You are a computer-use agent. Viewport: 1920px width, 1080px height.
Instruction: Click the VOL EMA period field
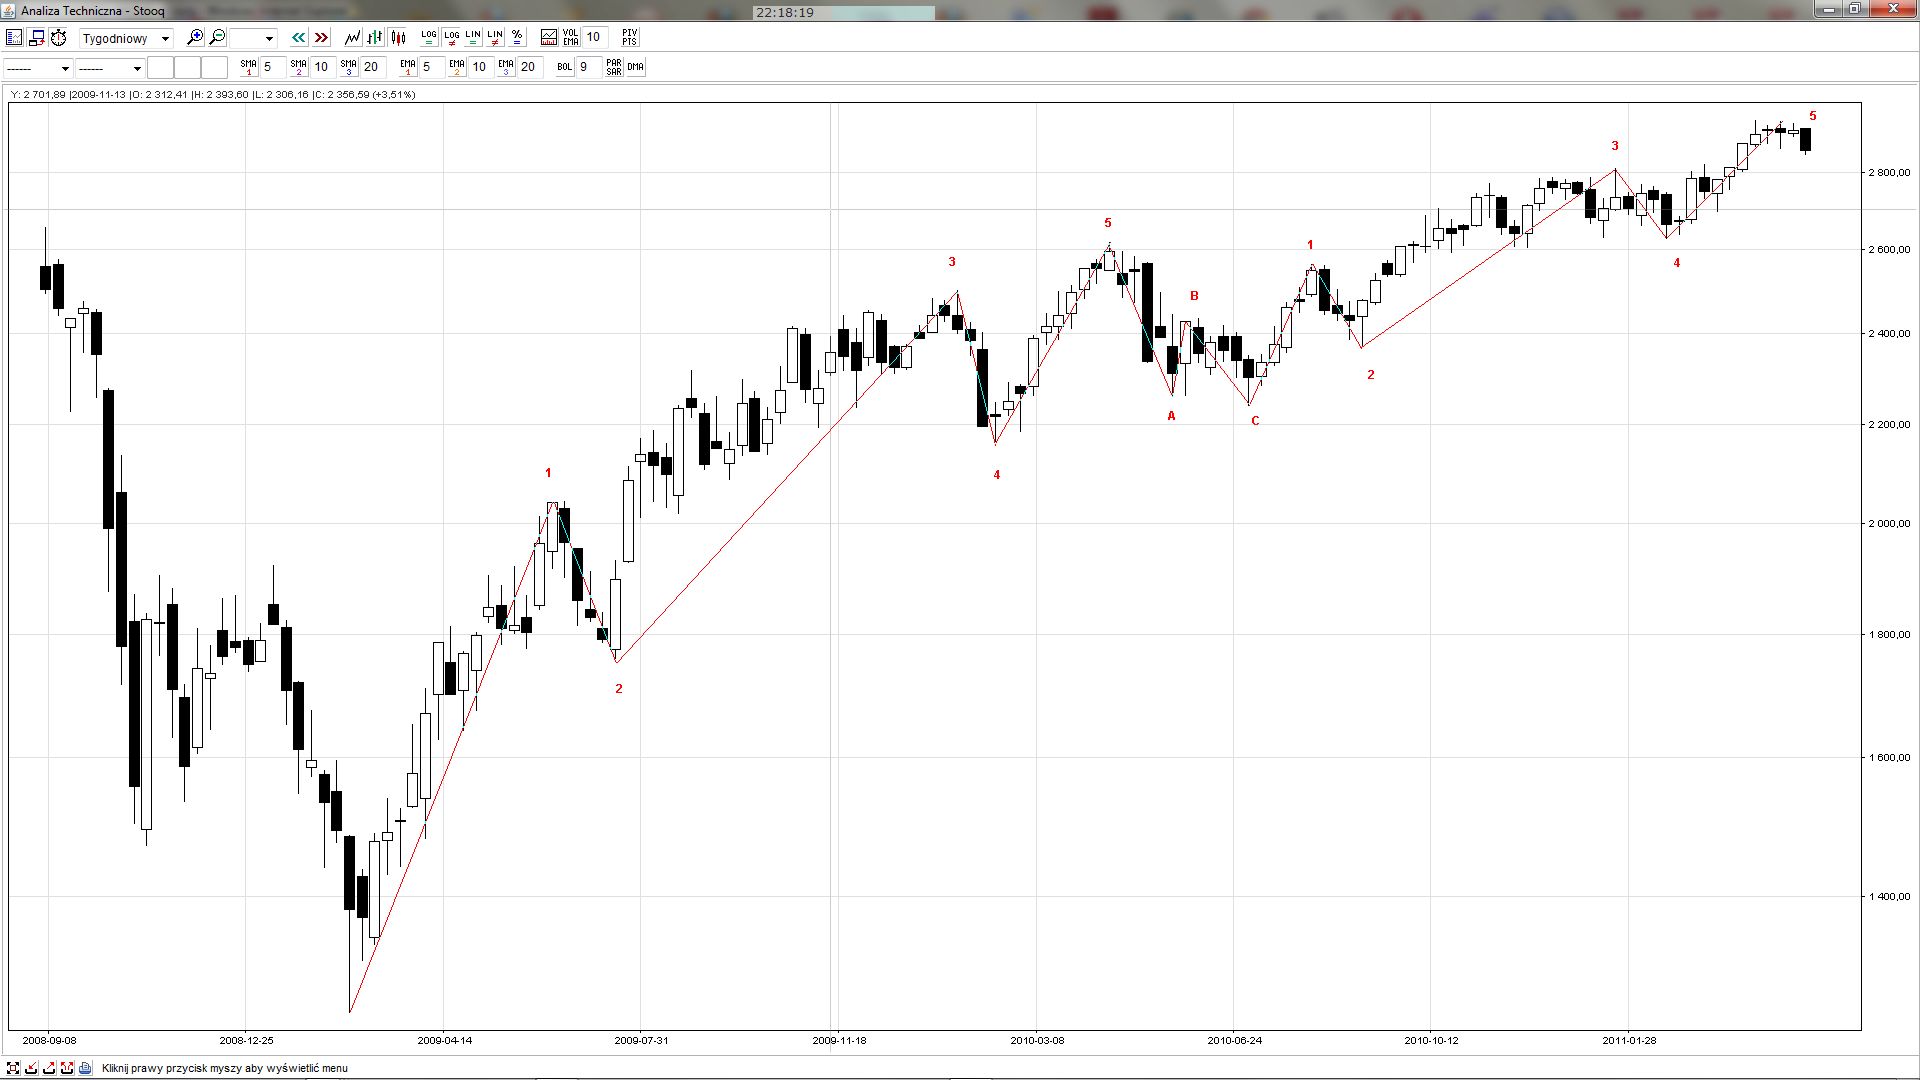[594, 38]
